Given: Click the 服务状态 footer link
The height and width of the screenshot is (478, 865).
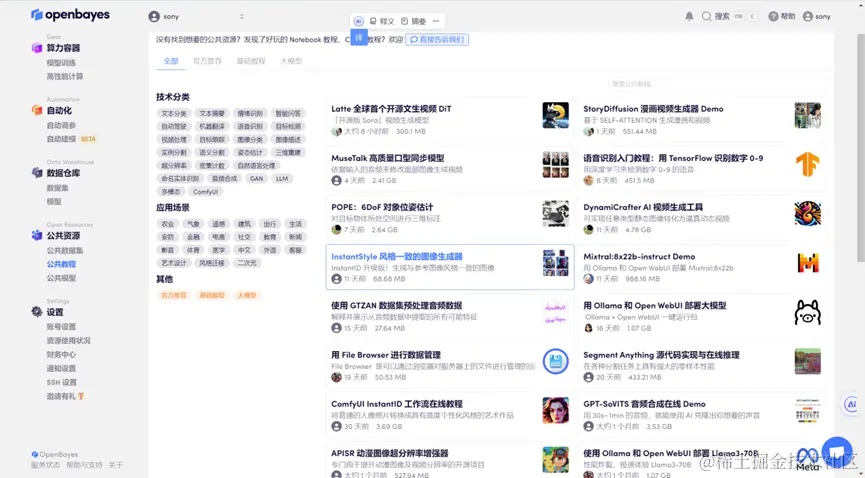Looking at the screenshot, I should pos(45,465).
